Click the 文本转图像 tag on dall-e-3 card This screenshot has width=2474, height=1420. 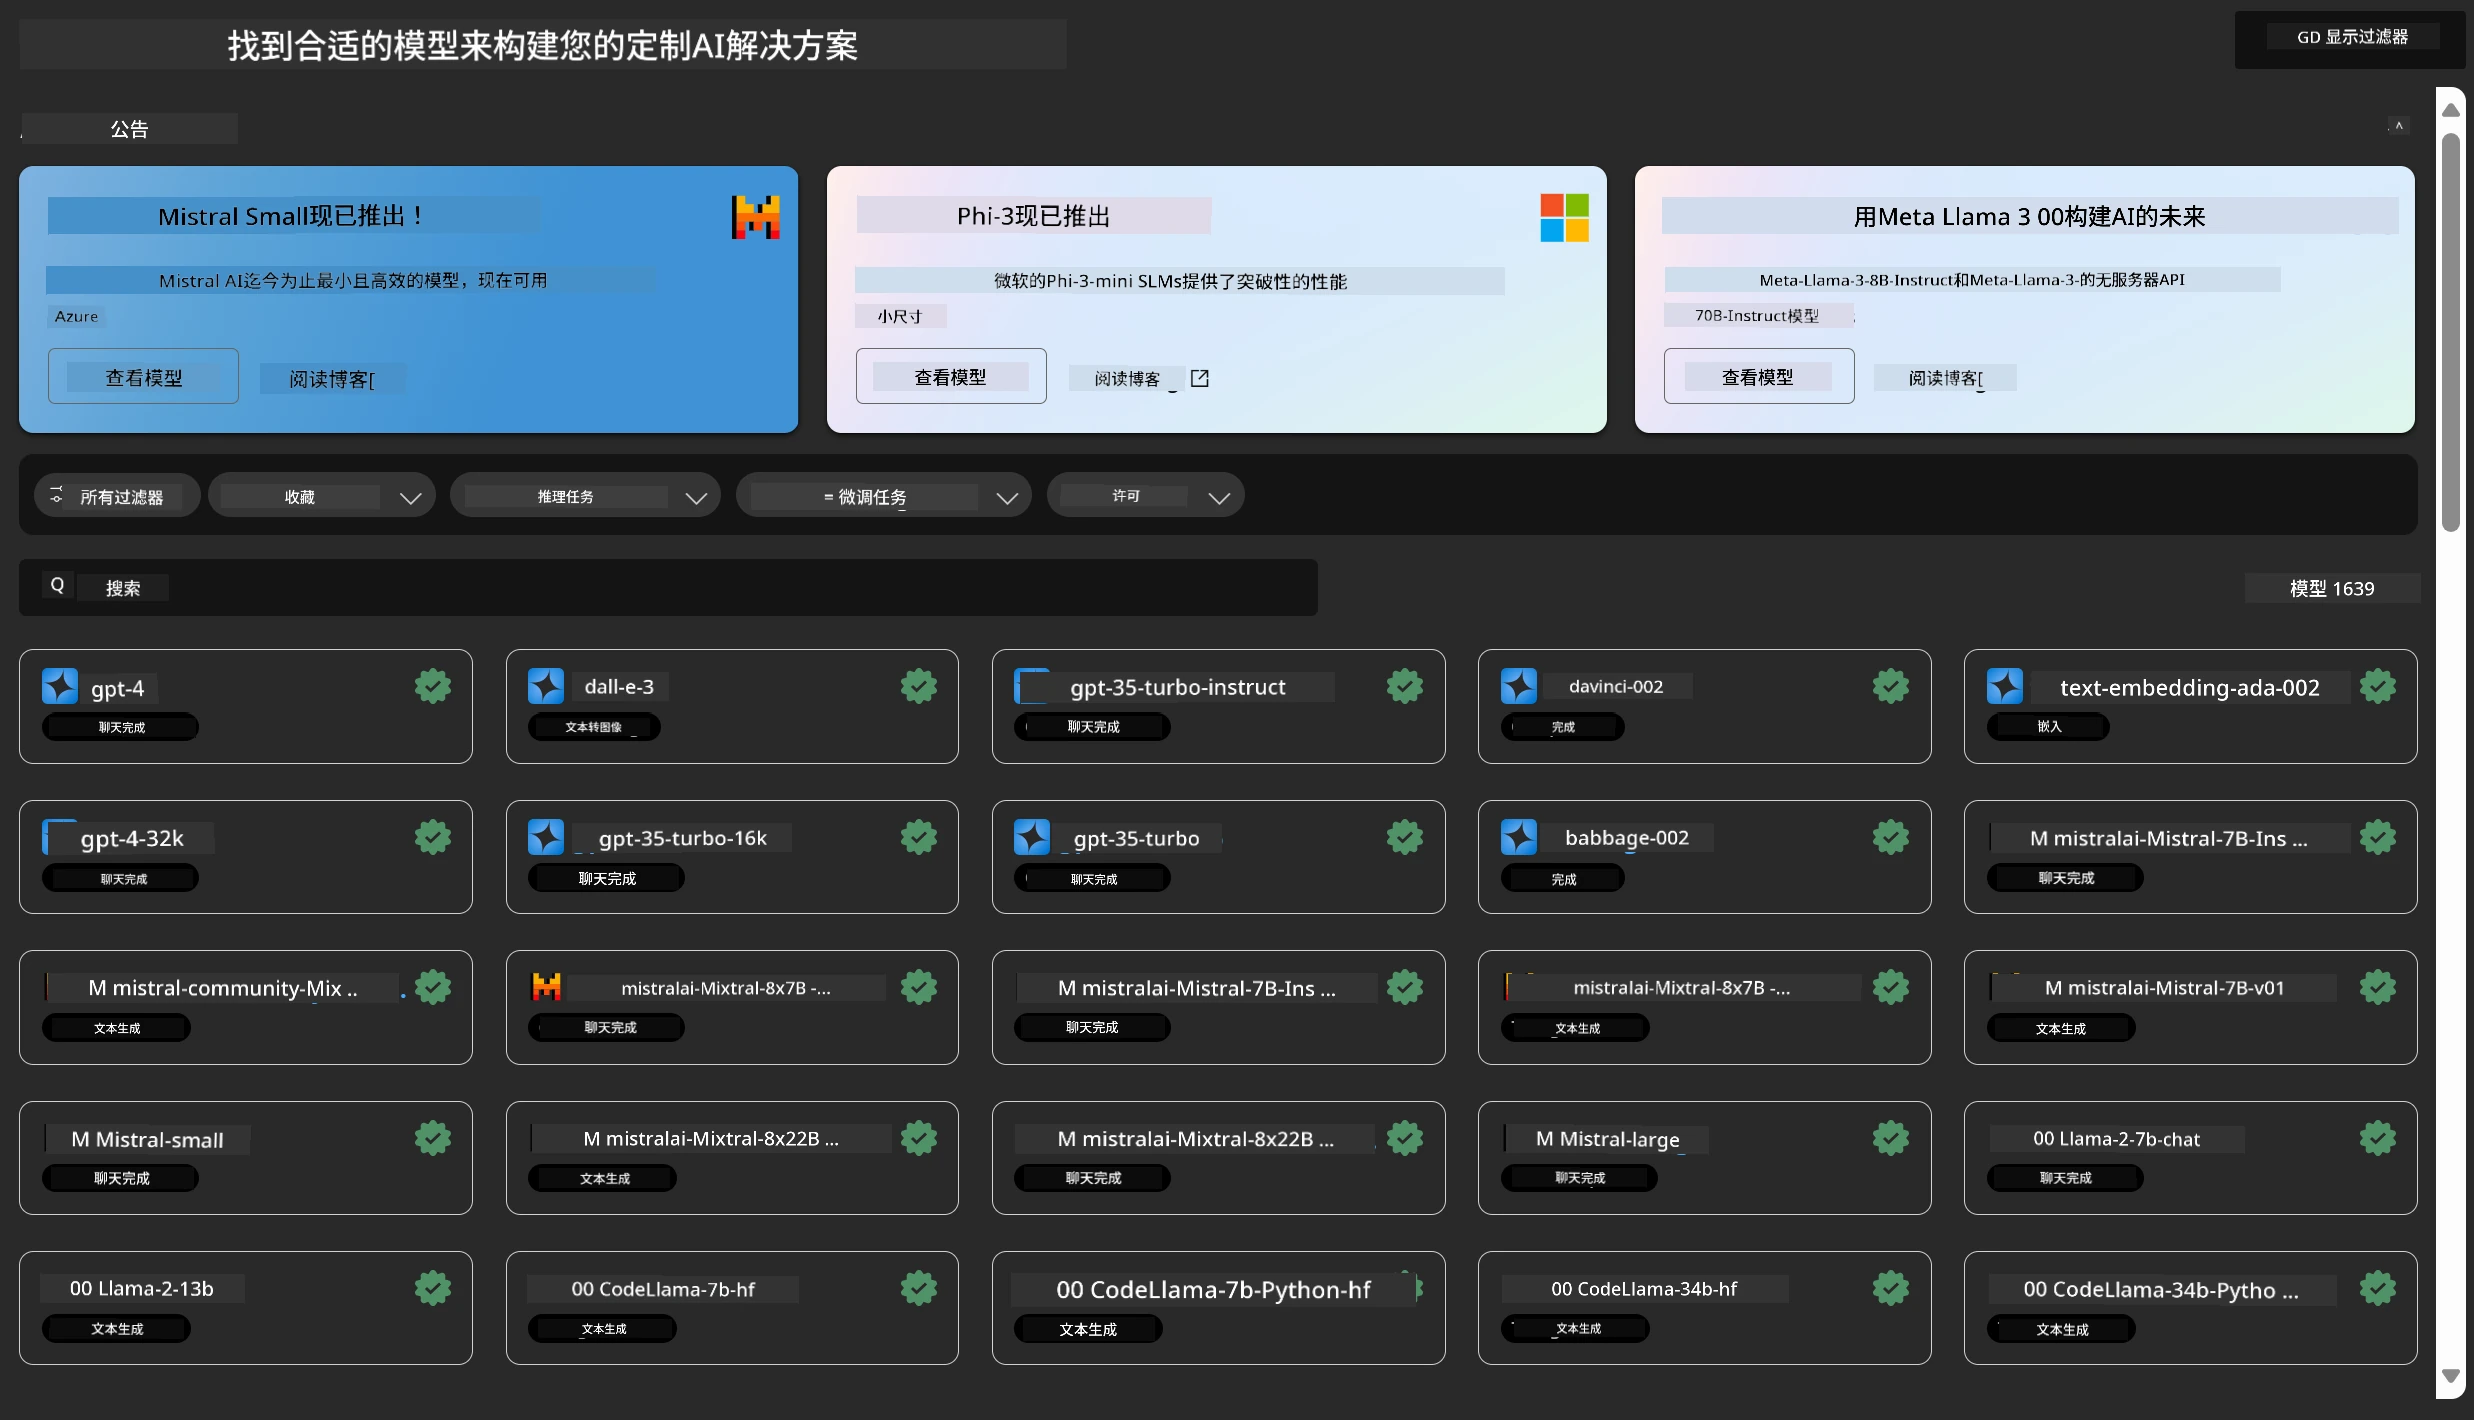coord(594,727)
